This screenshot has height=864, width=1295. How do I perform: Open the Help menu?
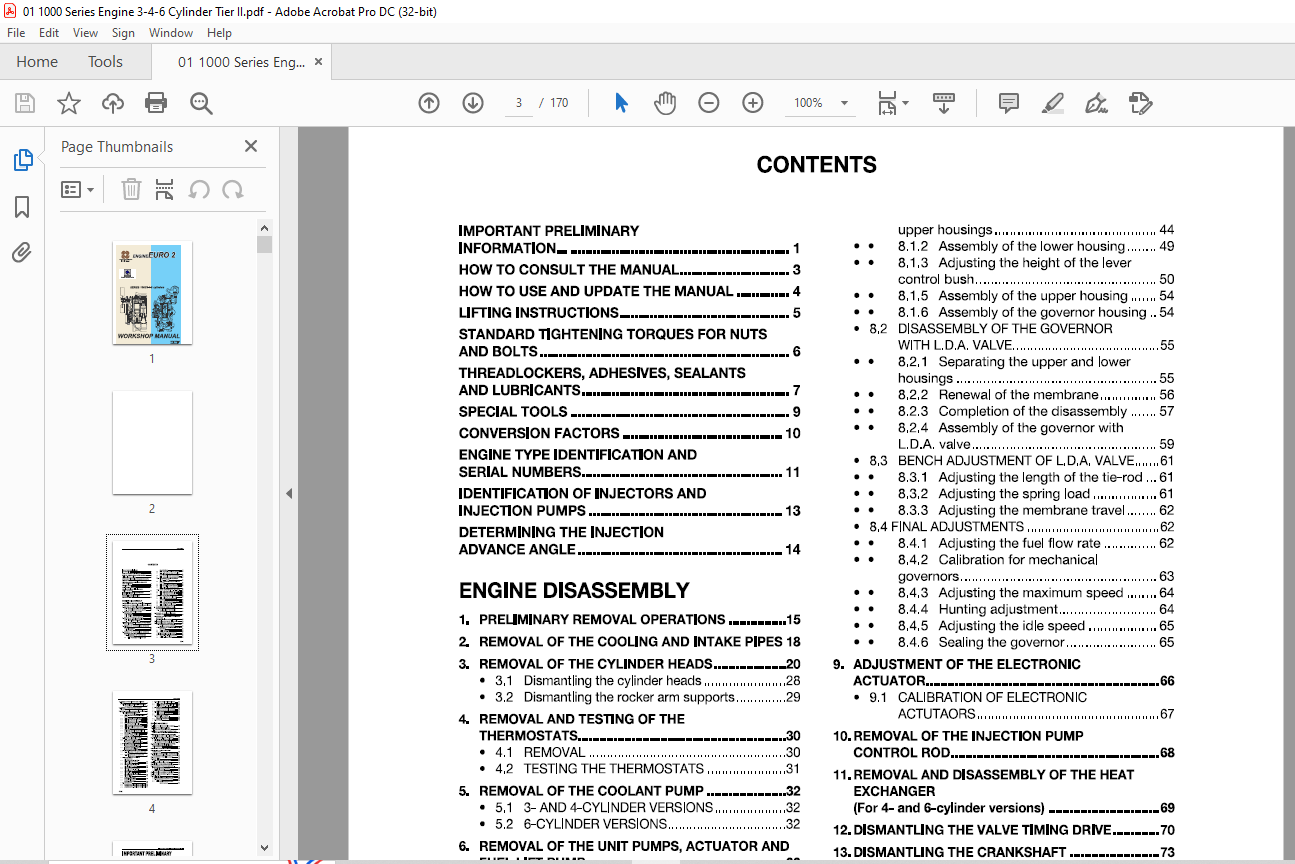tap(219, 33)
